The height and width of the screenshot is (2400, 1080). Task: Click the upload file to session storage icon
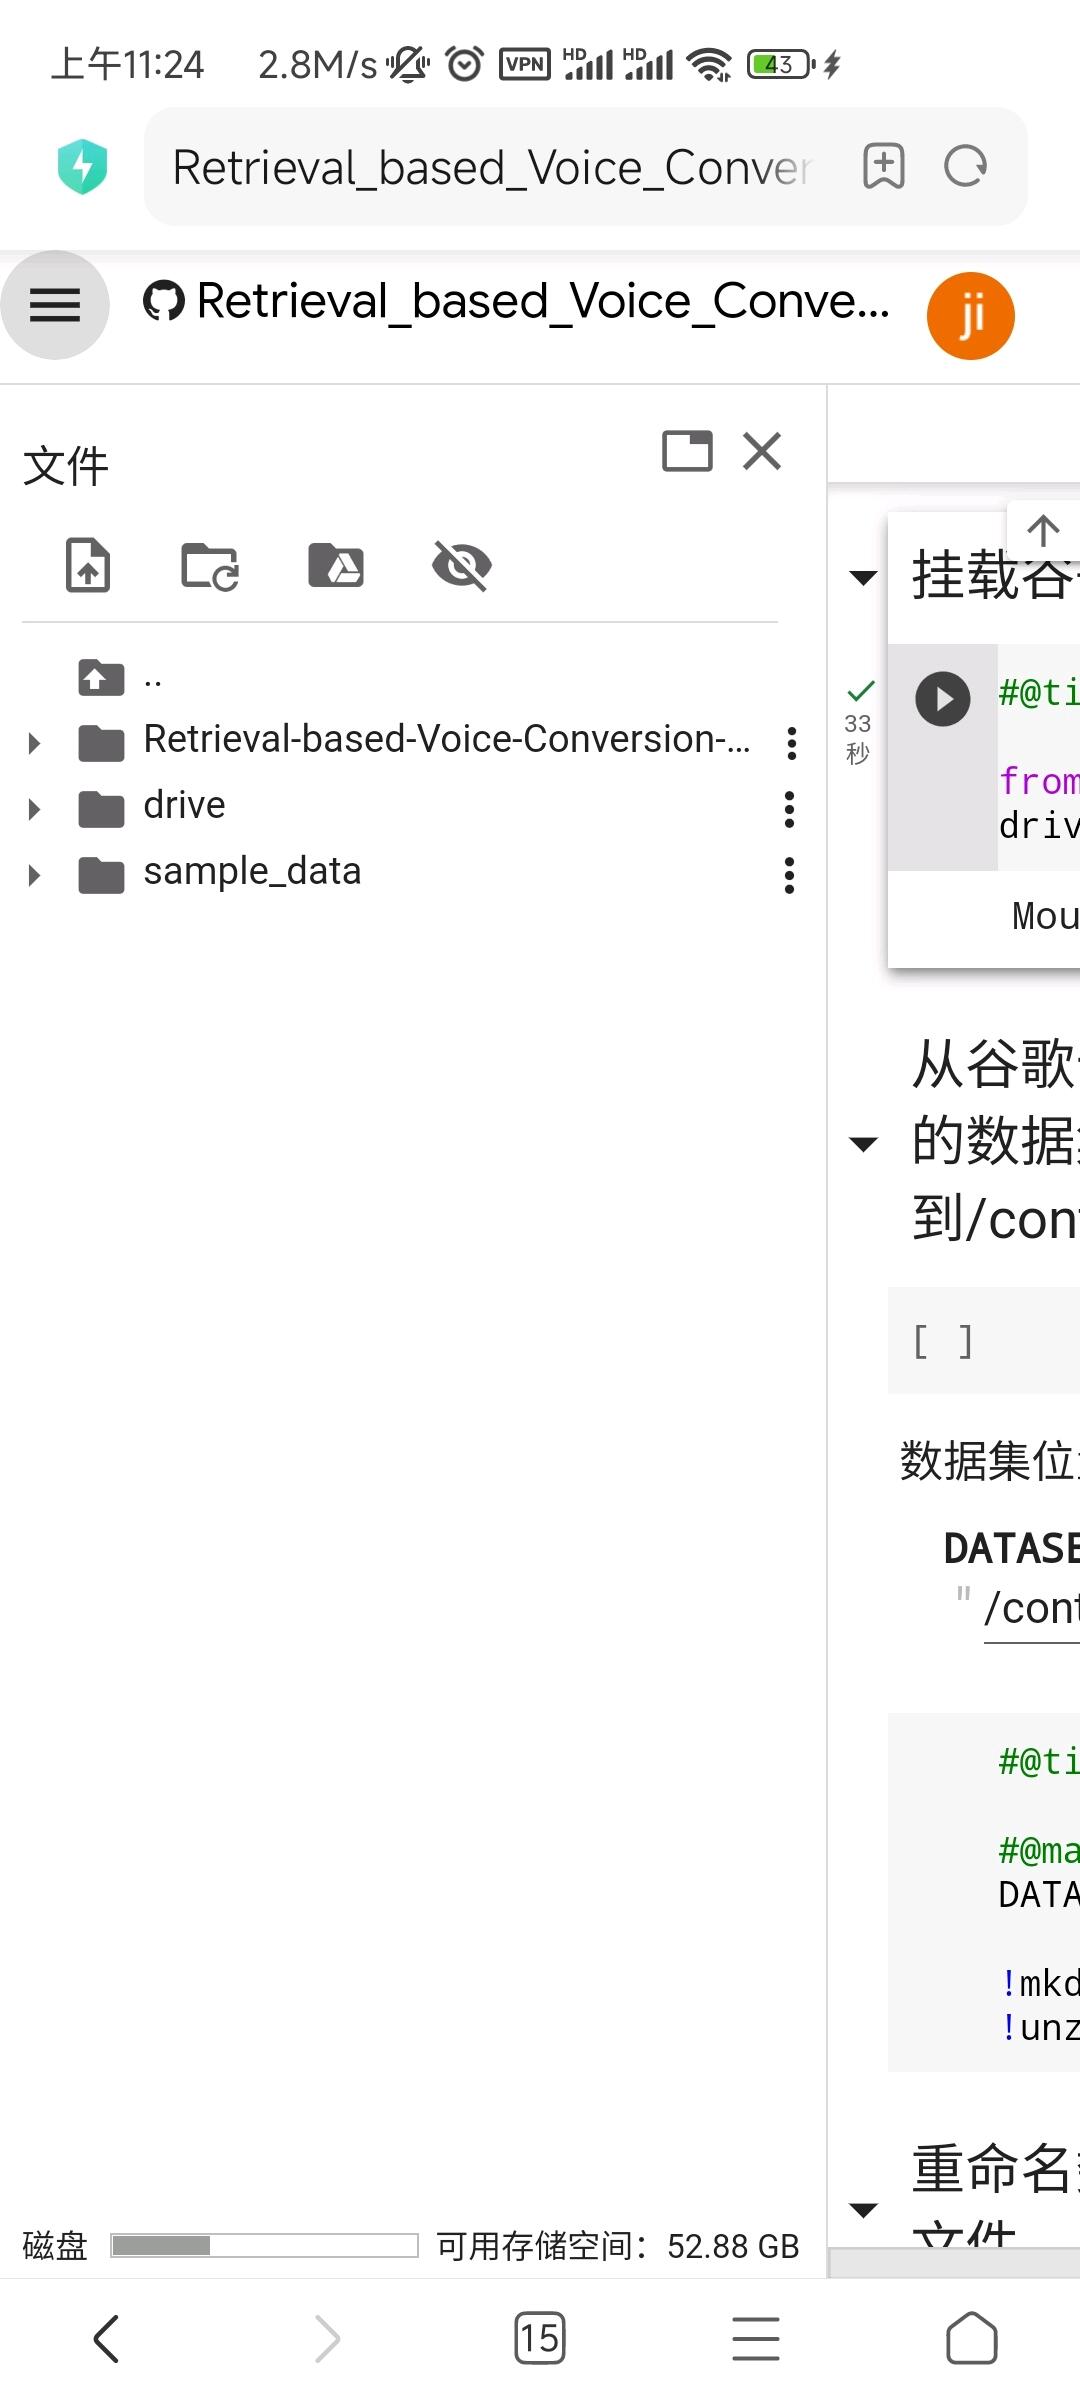point(88,565)
